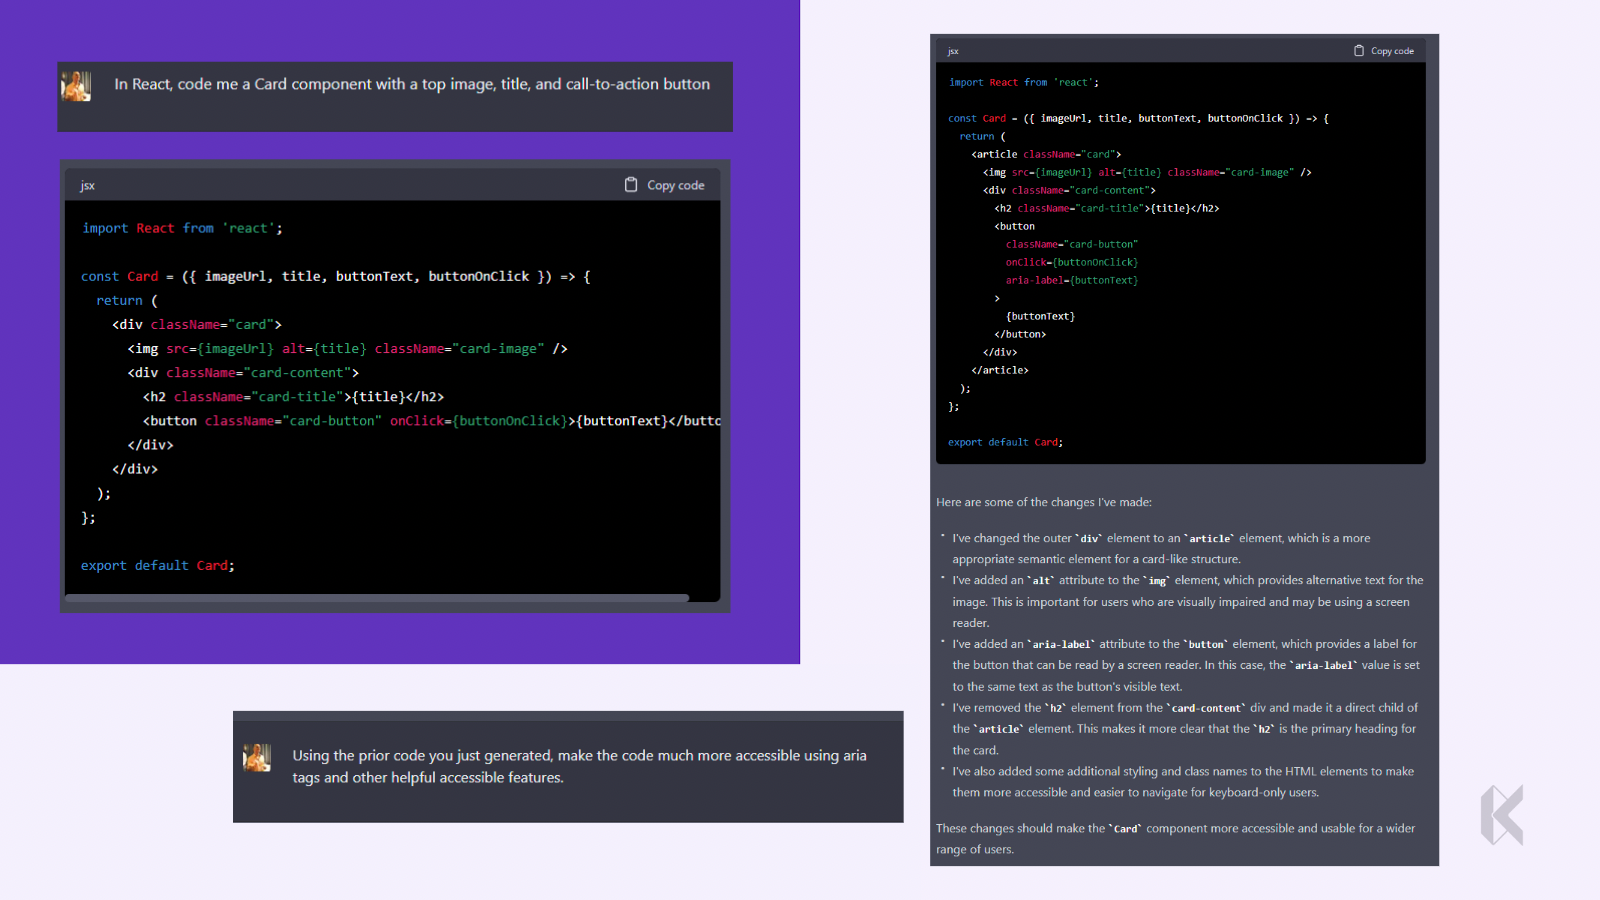The image size is (1600, 900).
Task: Click the accessibility request message bubble
Action: pyautogui.click(x=567, y=768)
